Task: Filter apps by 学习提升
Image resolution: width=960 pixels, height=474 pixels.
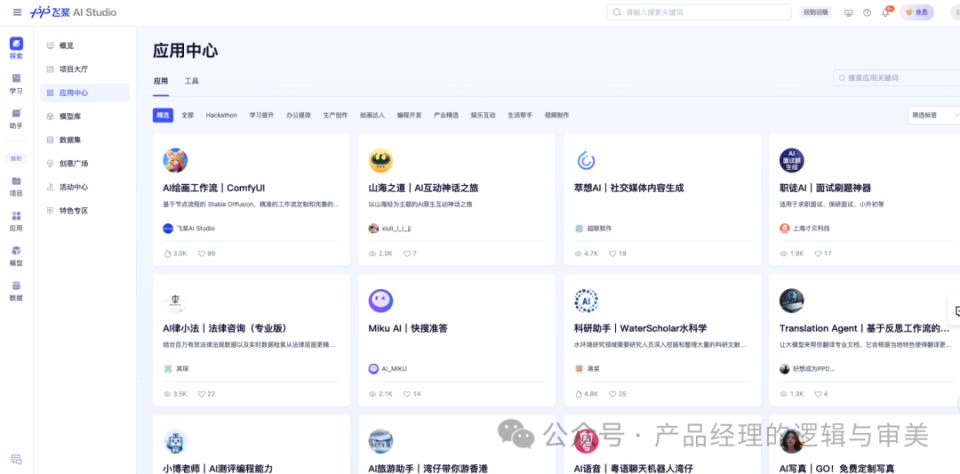Action: pos(261,115)
